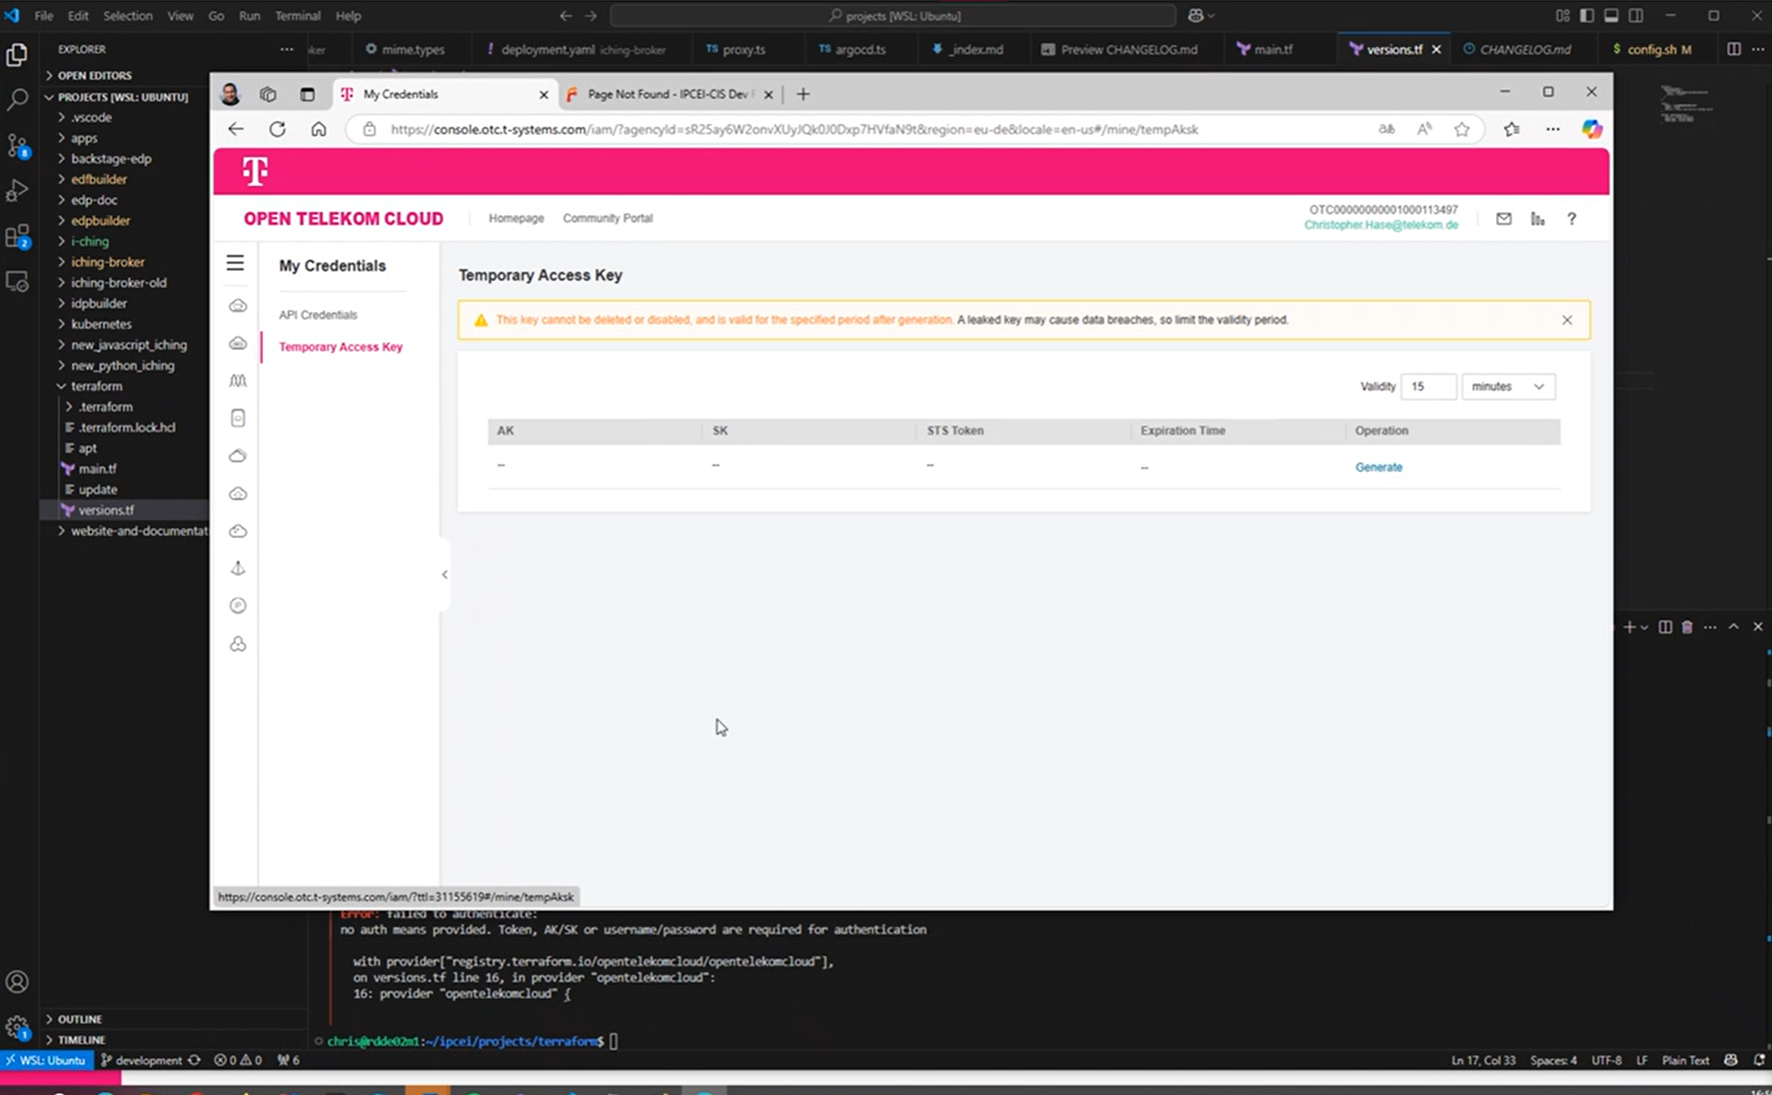Click the Generate link

pos(1378,467)
